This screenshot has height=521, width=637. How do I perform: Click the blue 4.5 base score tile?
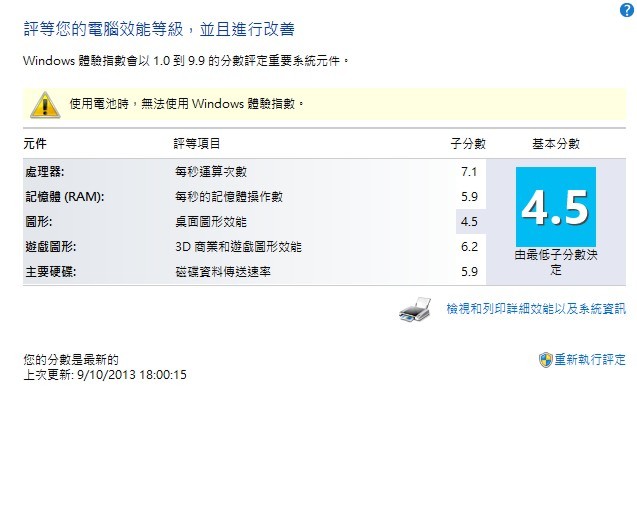(x=556, y=206)
